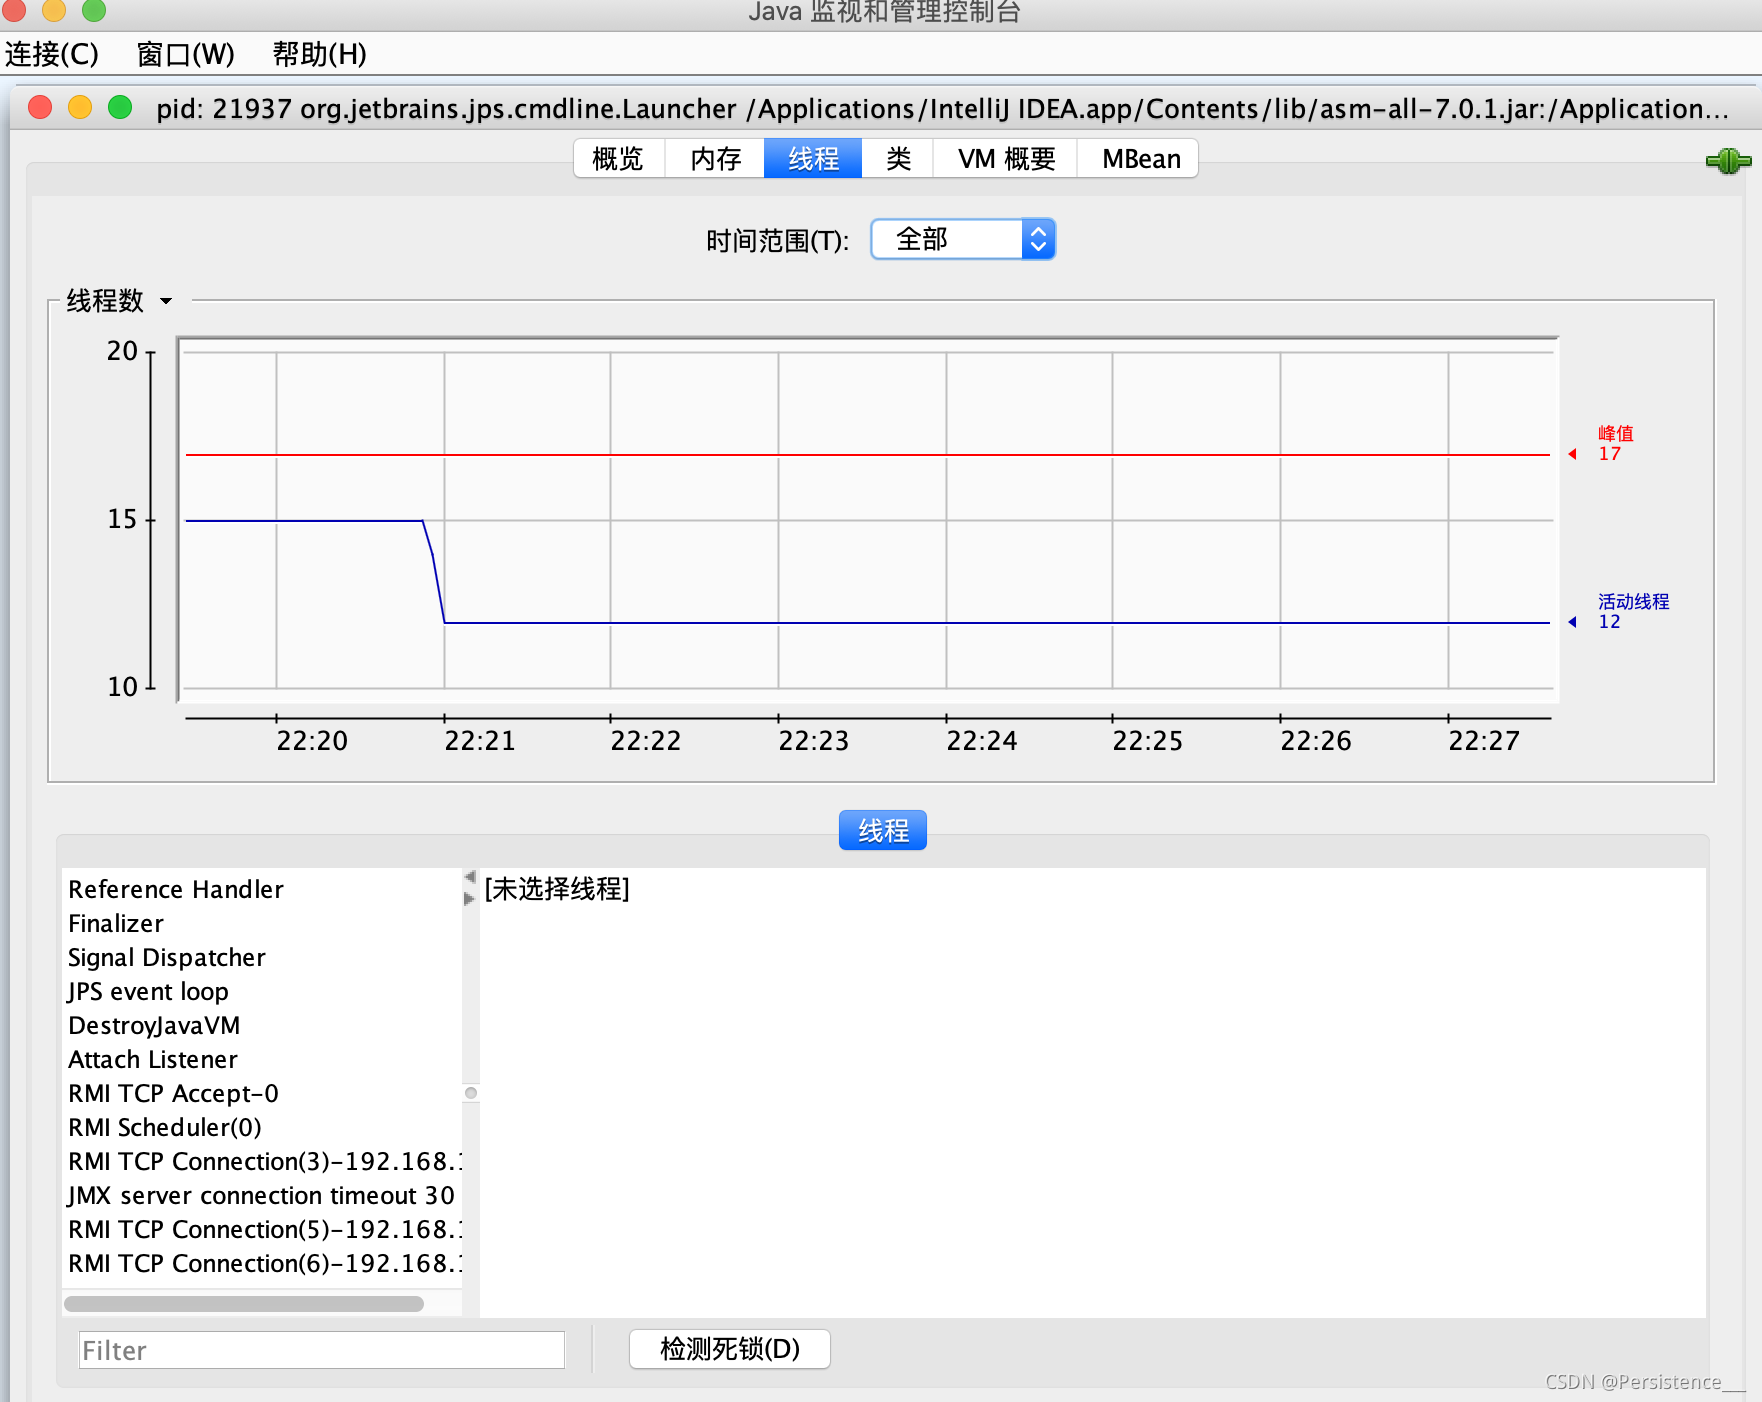Select the RMI TCP Accept-0 thread
Screen dimensions: 1762x1402
pos(262,1093)
